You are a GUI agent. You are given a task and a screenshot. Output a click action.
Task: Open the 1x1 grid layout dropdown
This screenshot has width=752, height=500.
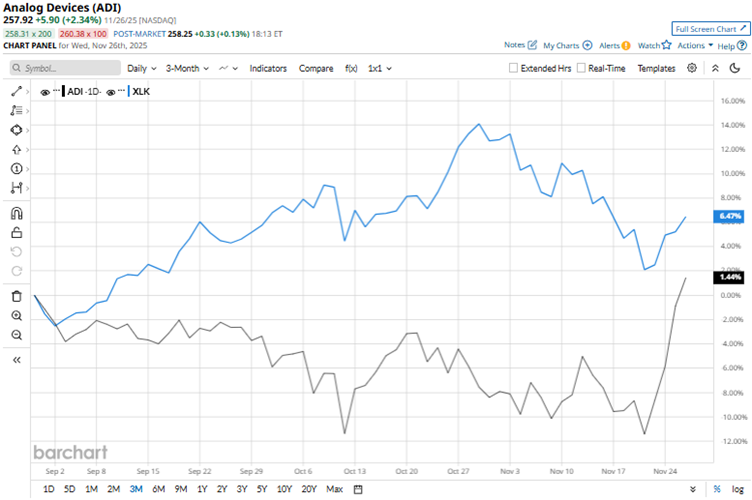380,69
